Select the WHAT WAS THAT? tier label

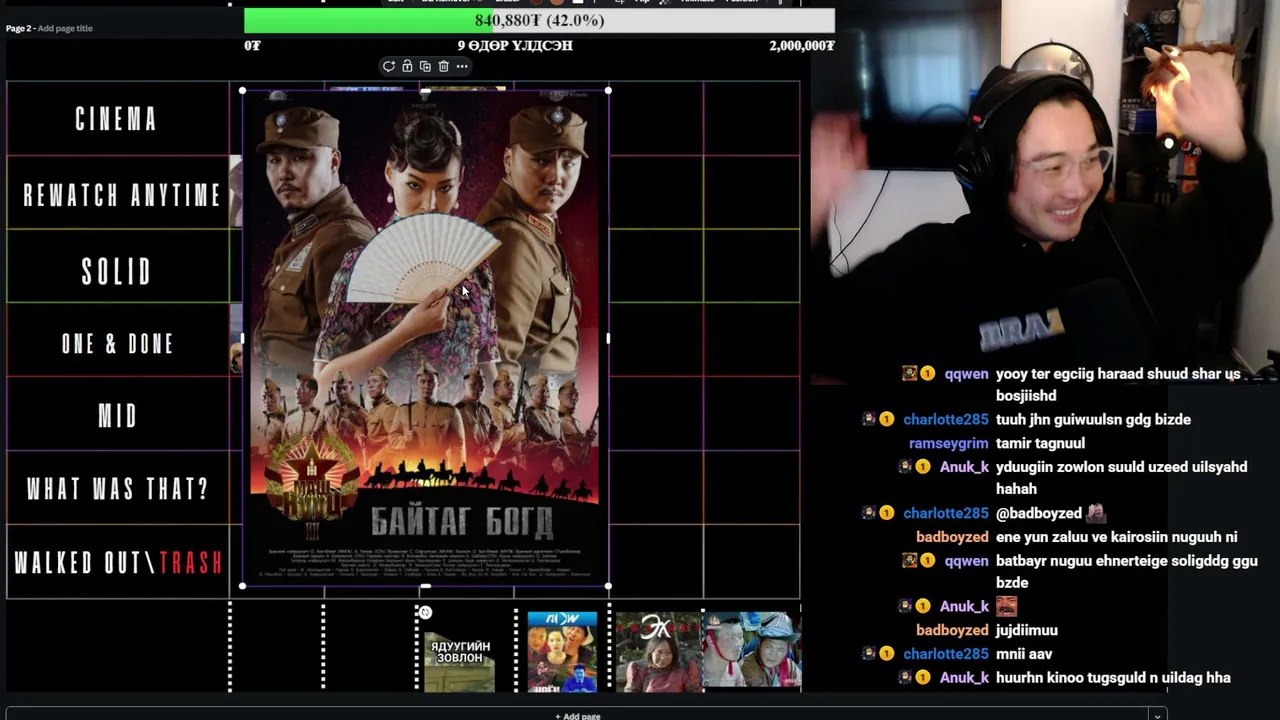tap(118, 489)
